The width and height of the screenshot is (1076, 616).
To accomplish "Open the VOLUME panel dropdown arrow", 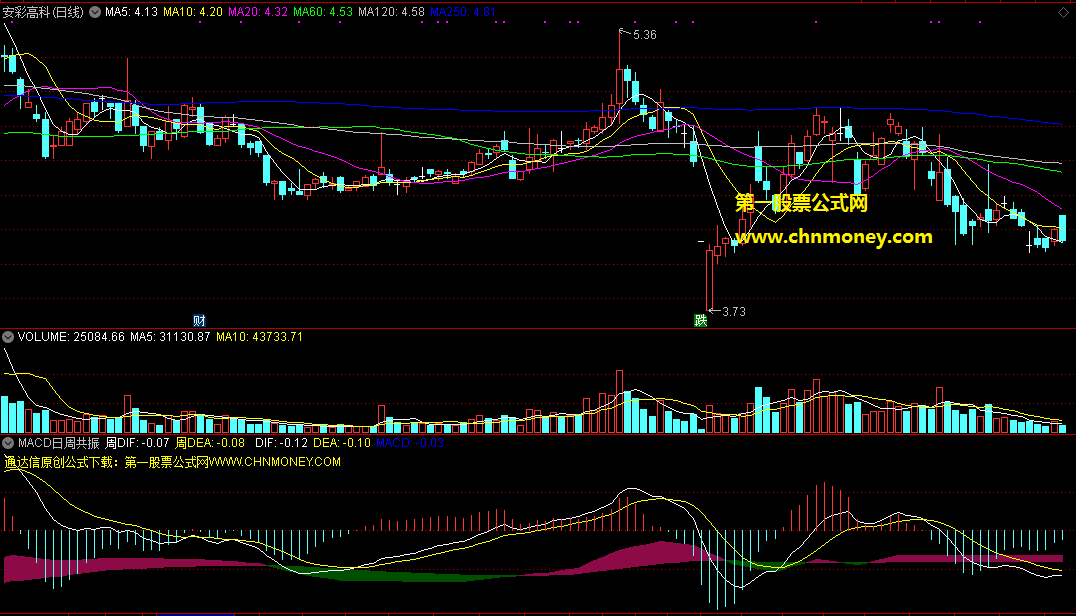I will click(x=8, y=337).
